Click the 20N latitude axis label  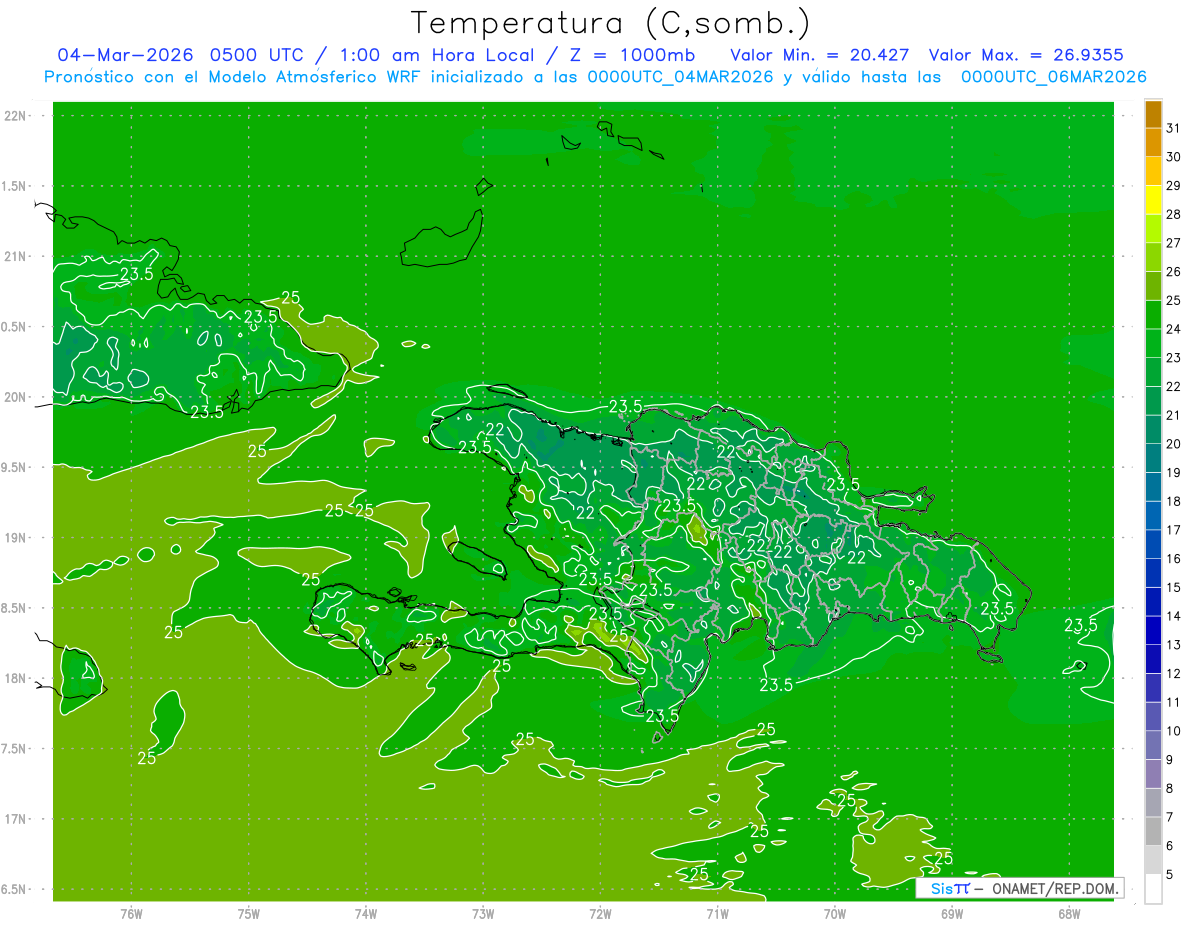pos(16,397)
